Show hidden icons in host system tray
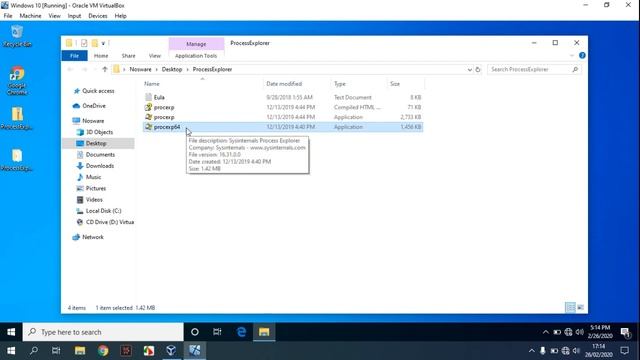This screenshot has width=640, height=360. [531, 351]
